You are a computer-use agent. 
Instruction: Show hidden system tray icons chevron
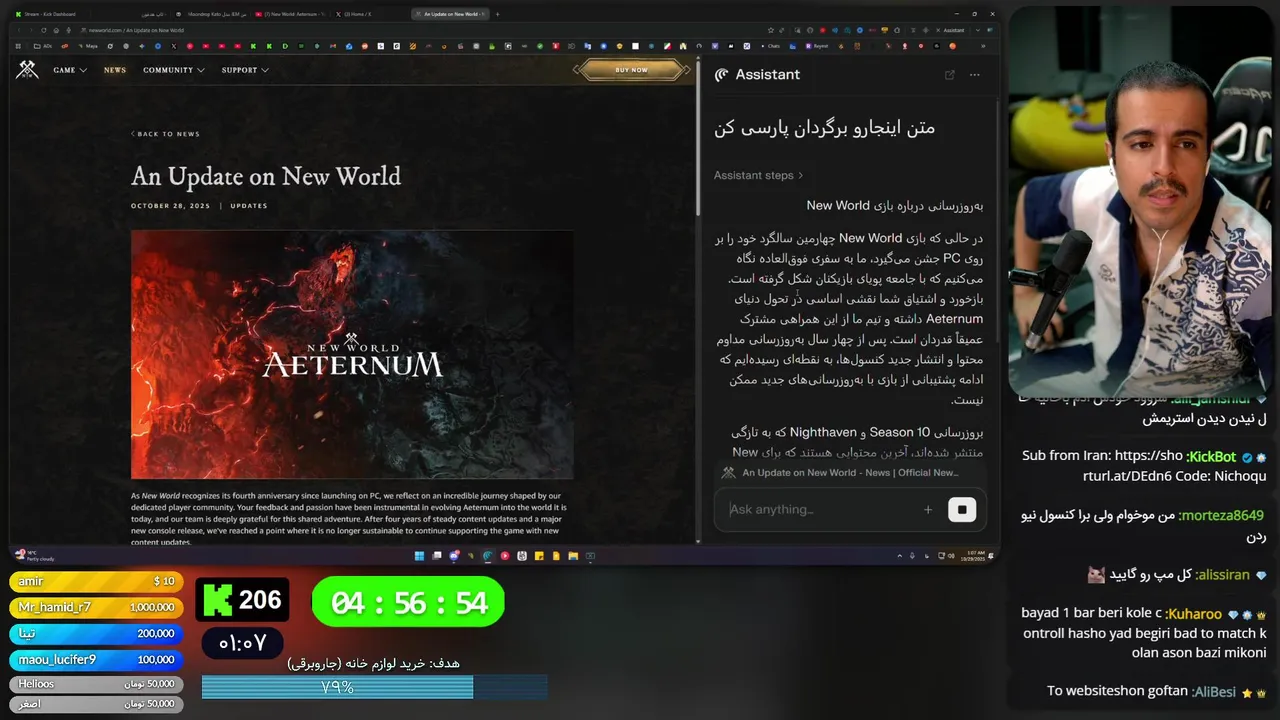tap(899, 556)
